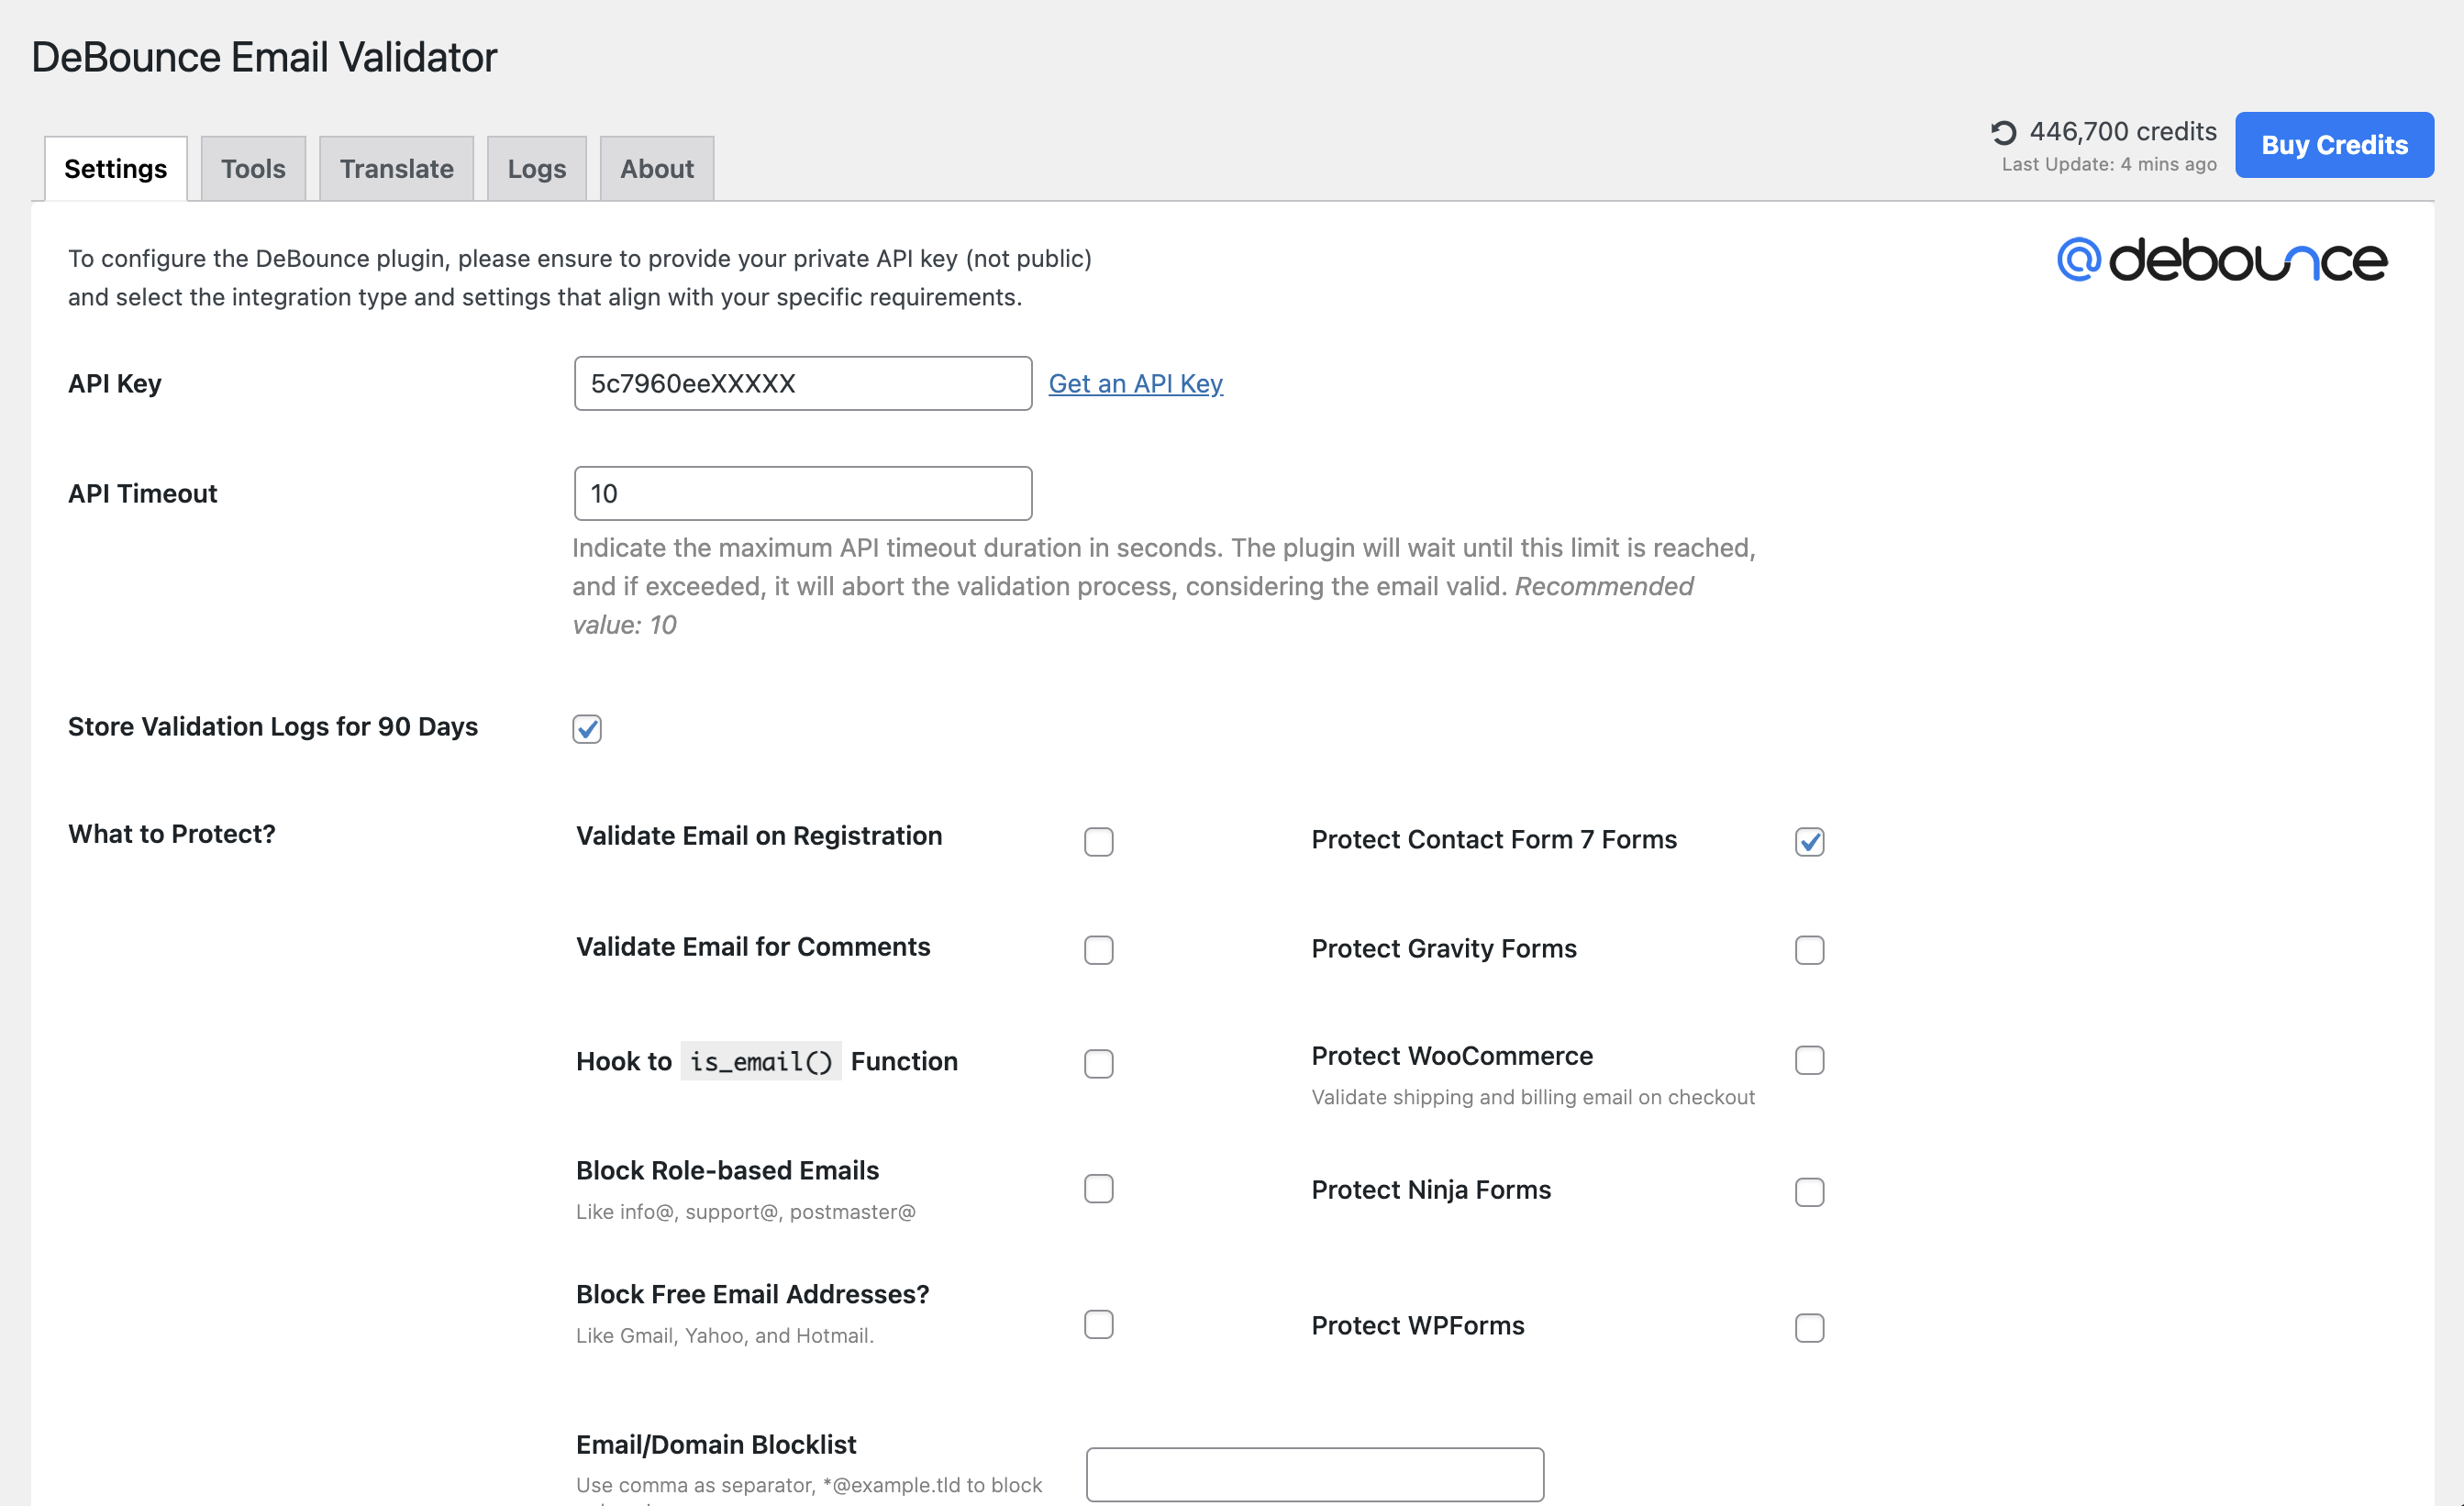2464x1506 pixels.
Task: Open the Translate tab
Action: click(x=396, y=168)
